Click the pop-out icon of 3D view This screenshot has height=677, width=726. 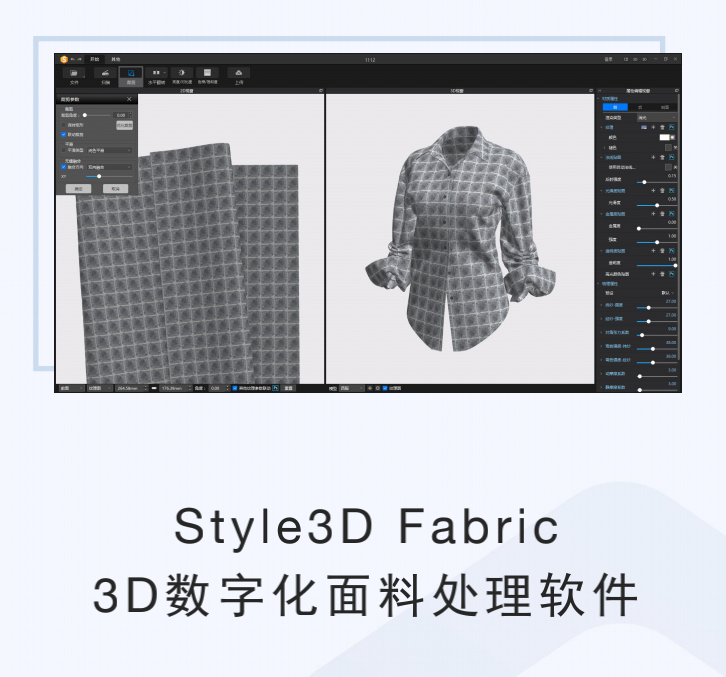591,90
